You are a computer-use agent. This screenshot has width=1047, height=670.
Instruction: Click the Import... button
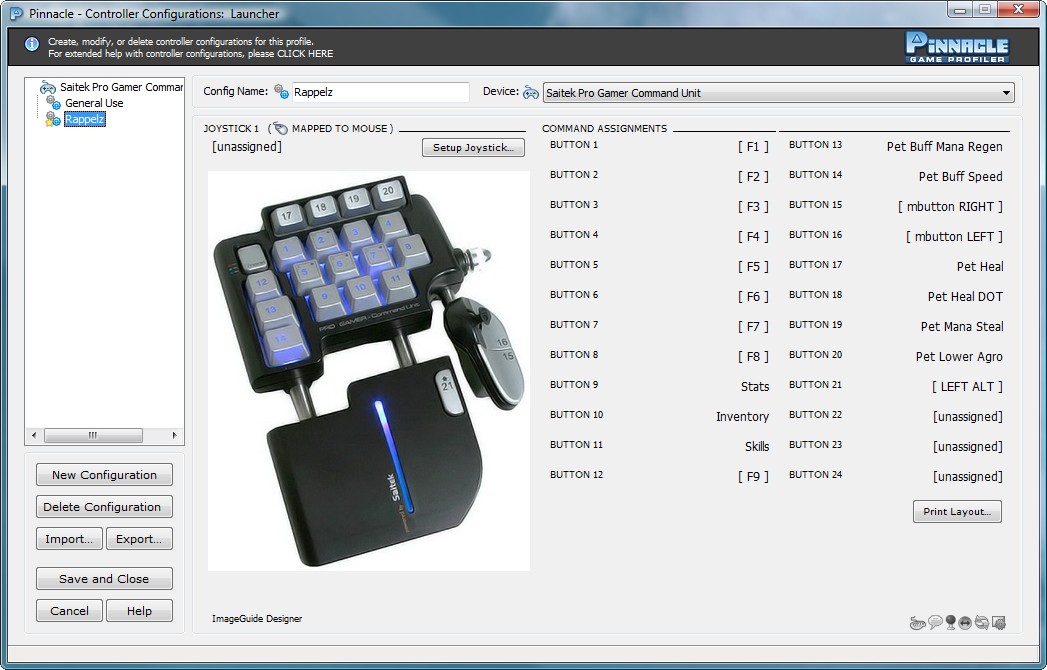coord(69,539)
